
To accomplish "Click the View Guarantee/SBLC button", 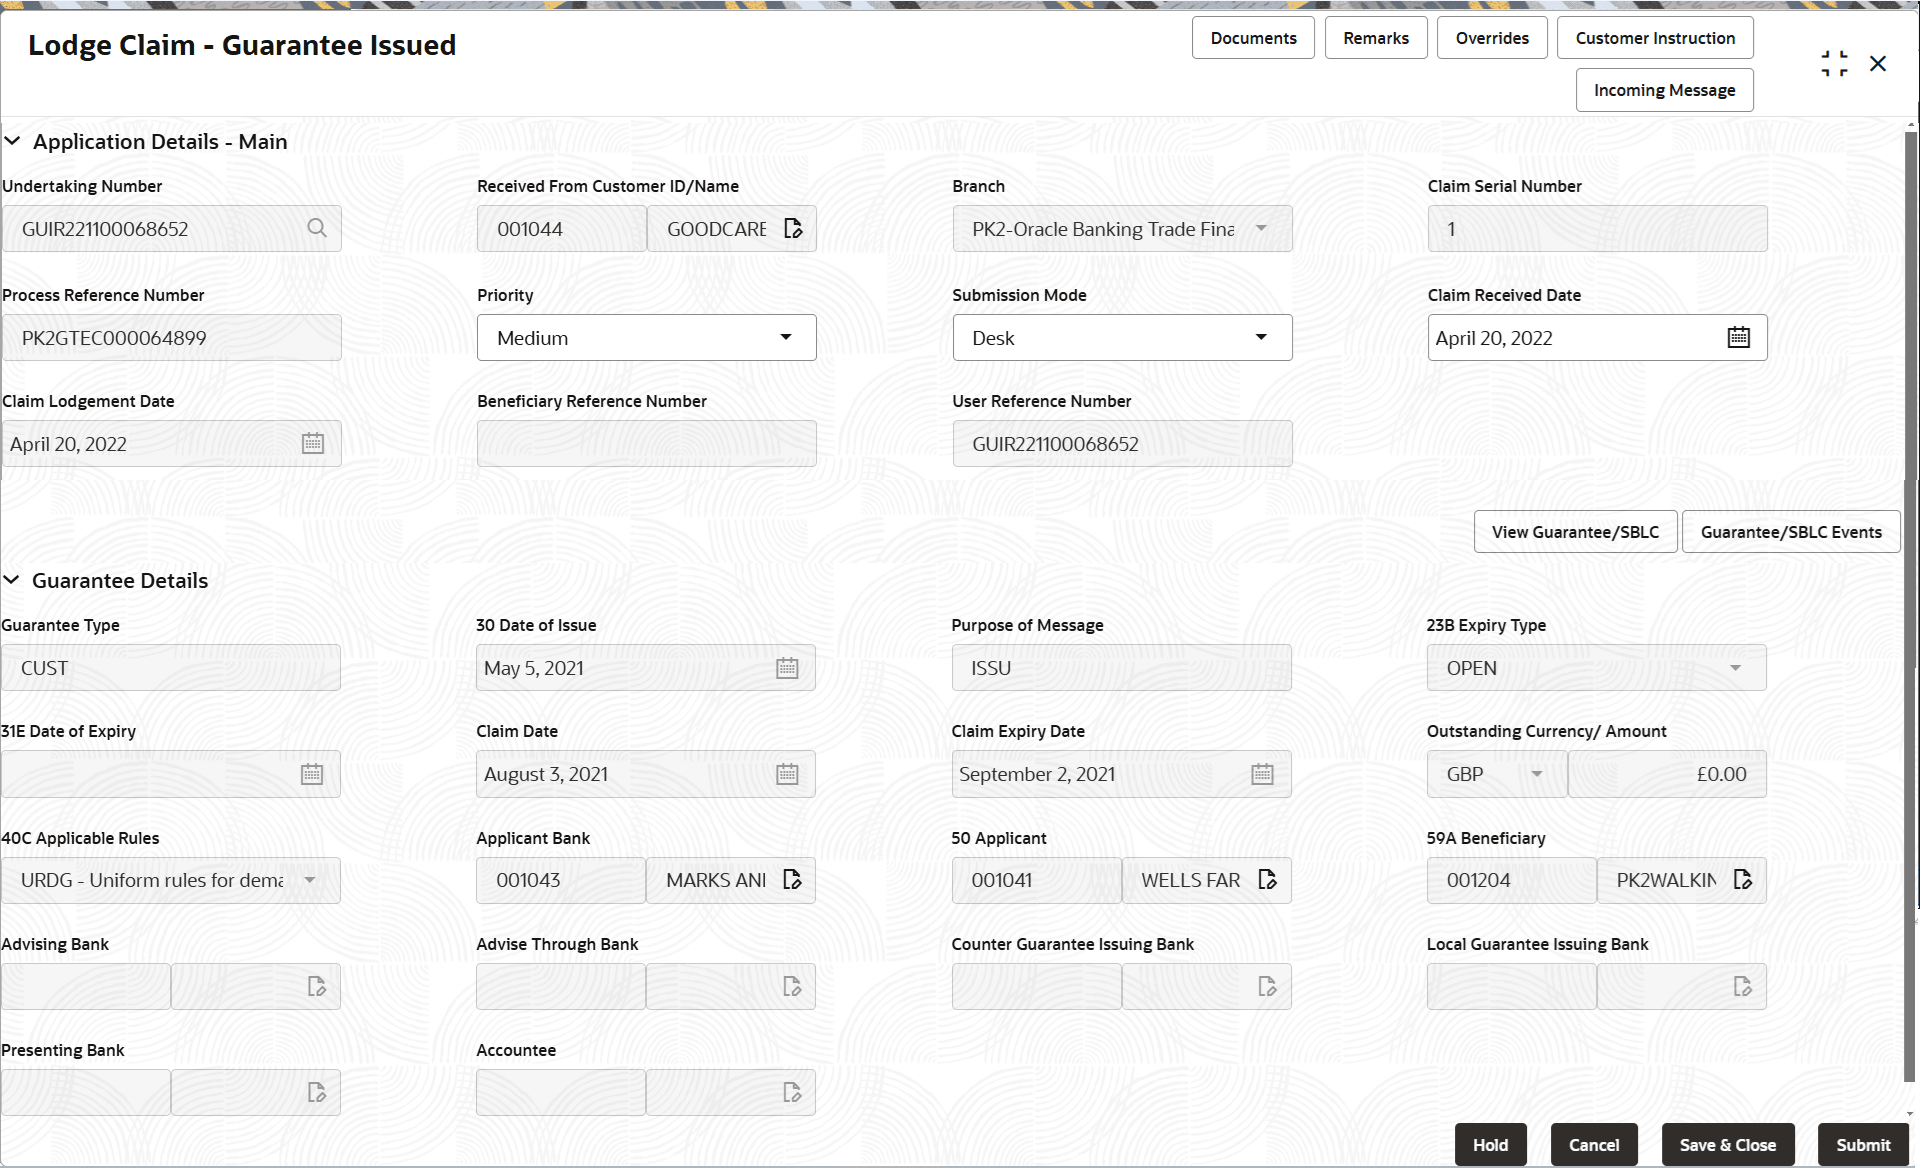I will [1575, 532].
